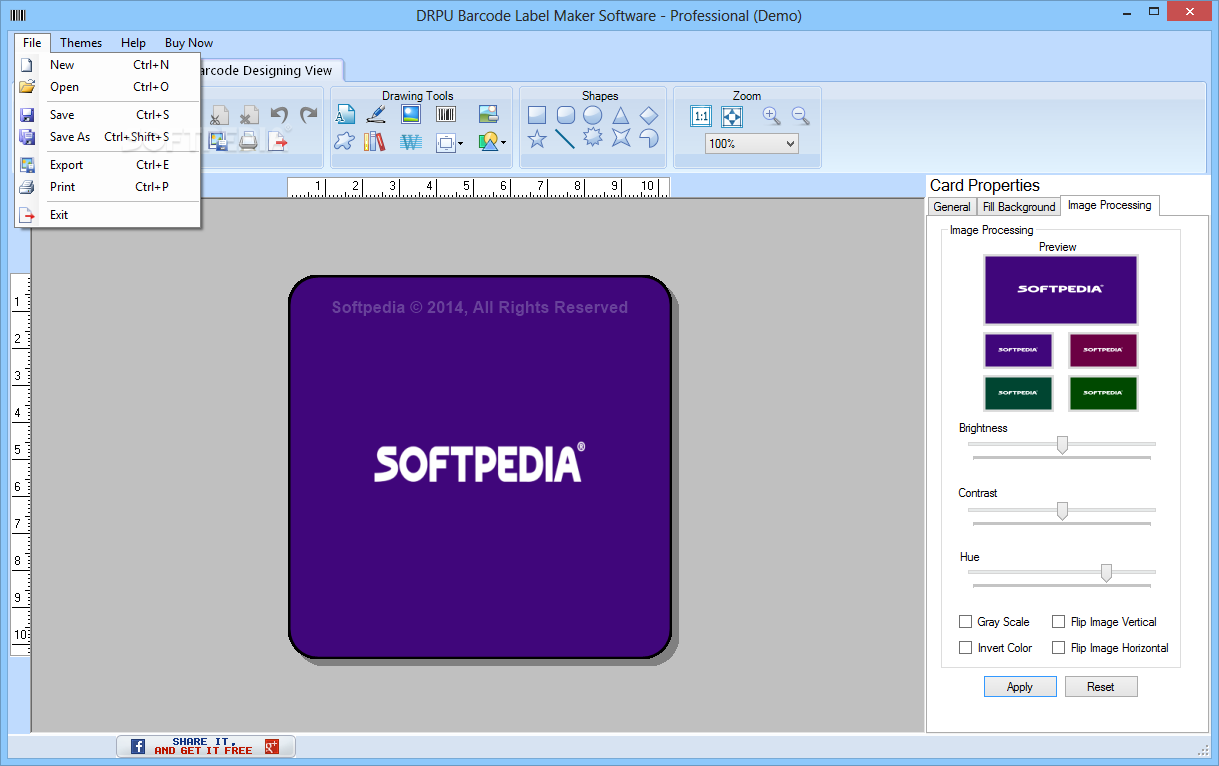Open the books library icon
The image size is (1219, 766).
[375, 141]
